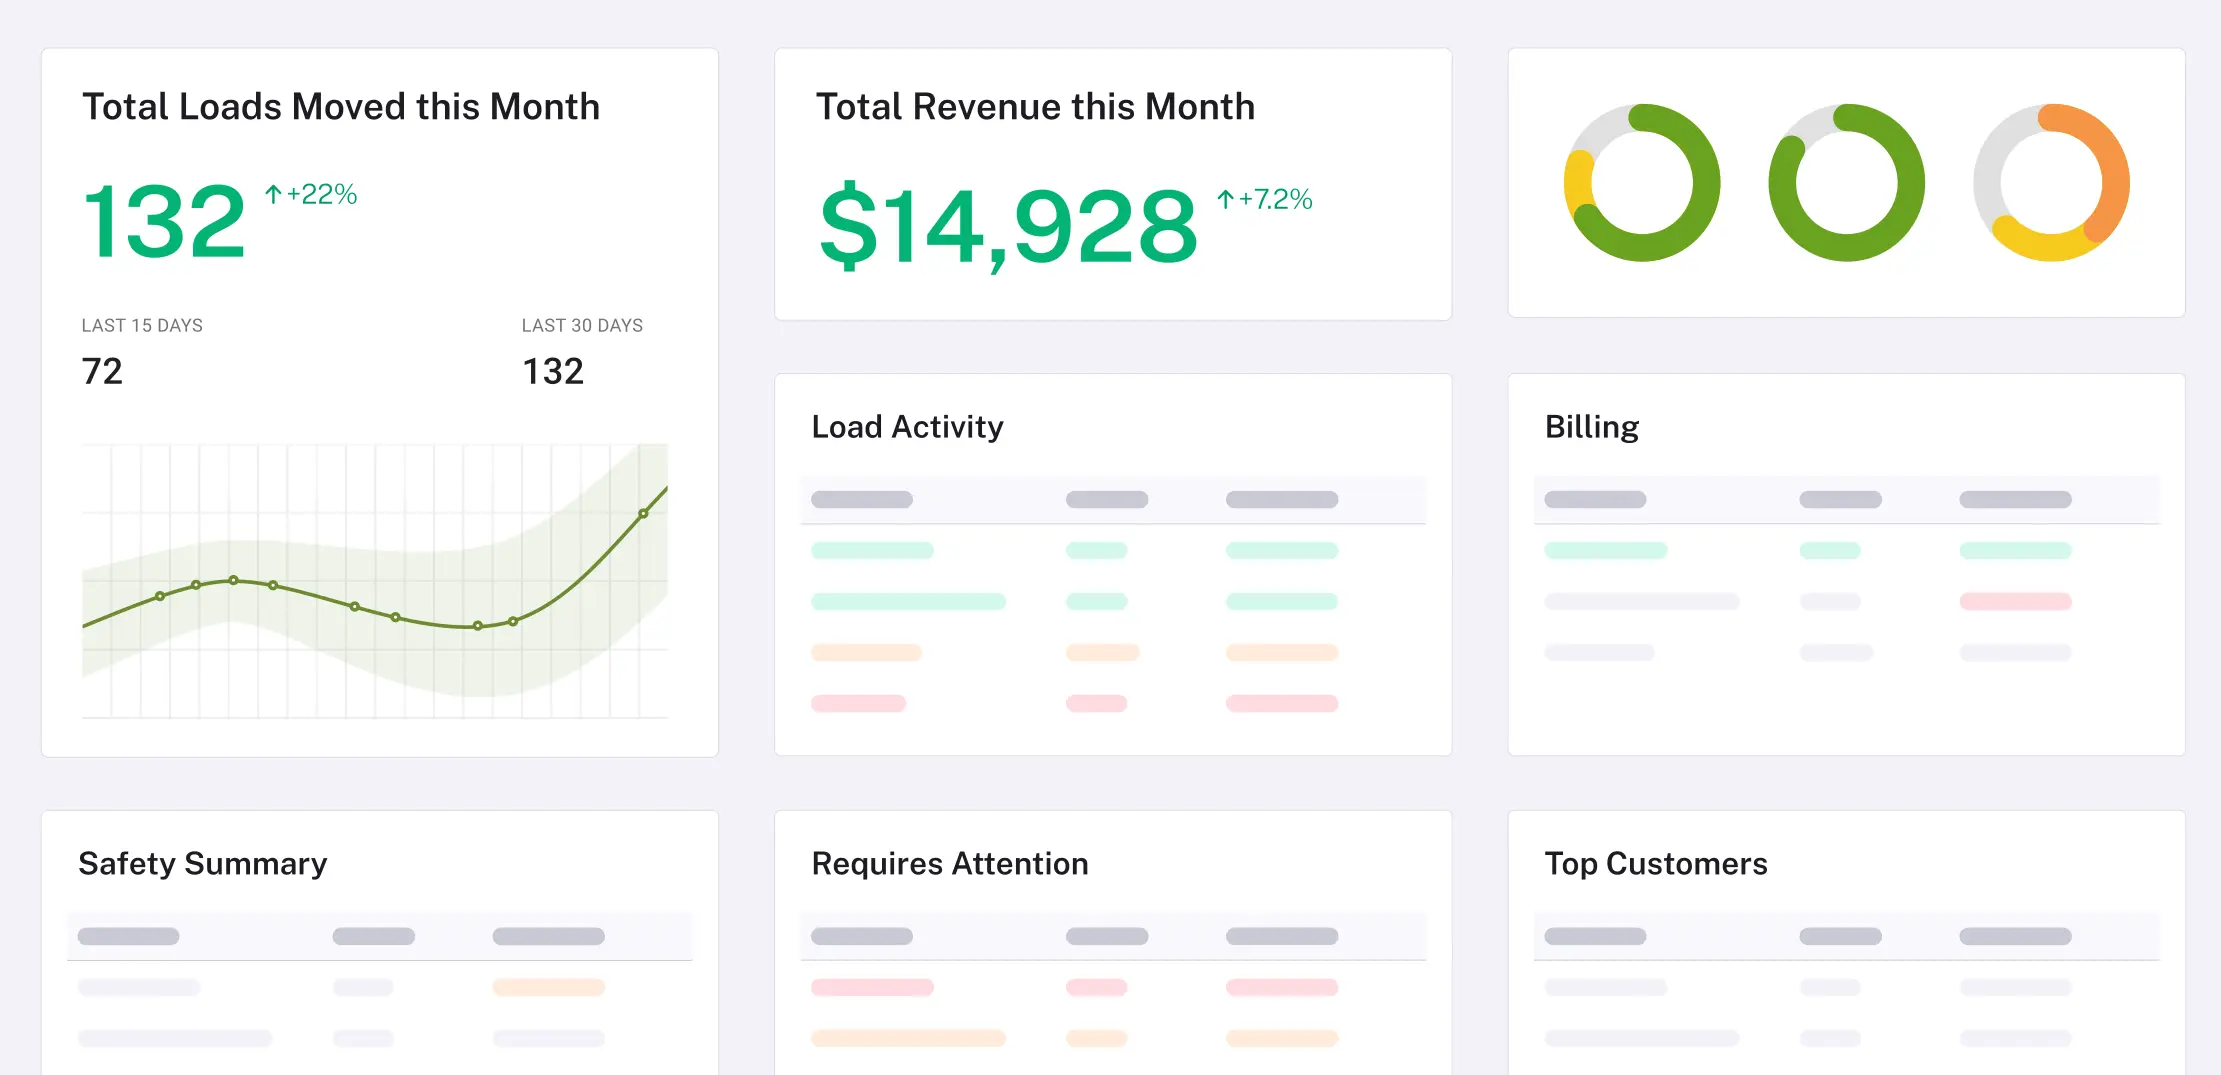Click the donut chart with yellow and green segments
The width and height of the screenshot is (2221, 1075).
(1642, 183)
